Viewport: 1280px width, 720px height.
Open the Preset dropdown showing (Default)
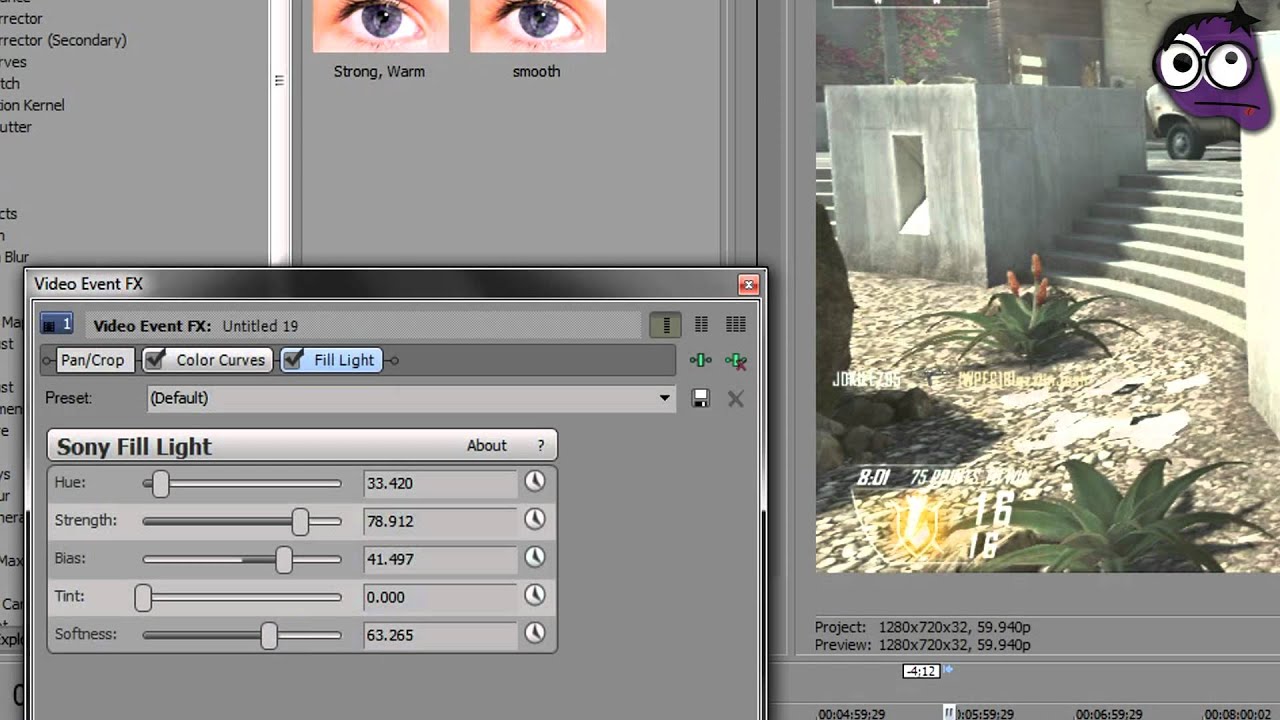coord(411,398)
